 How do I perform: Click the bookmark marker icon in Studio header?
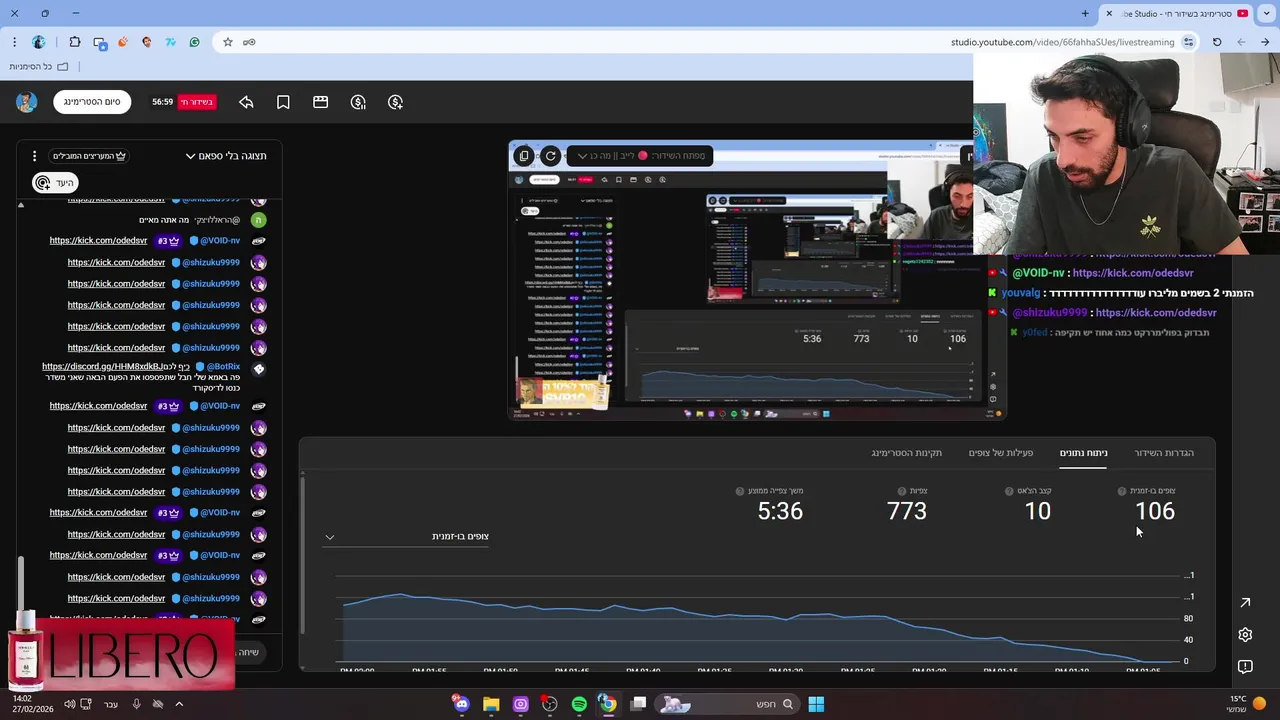(x=283, y=102)
